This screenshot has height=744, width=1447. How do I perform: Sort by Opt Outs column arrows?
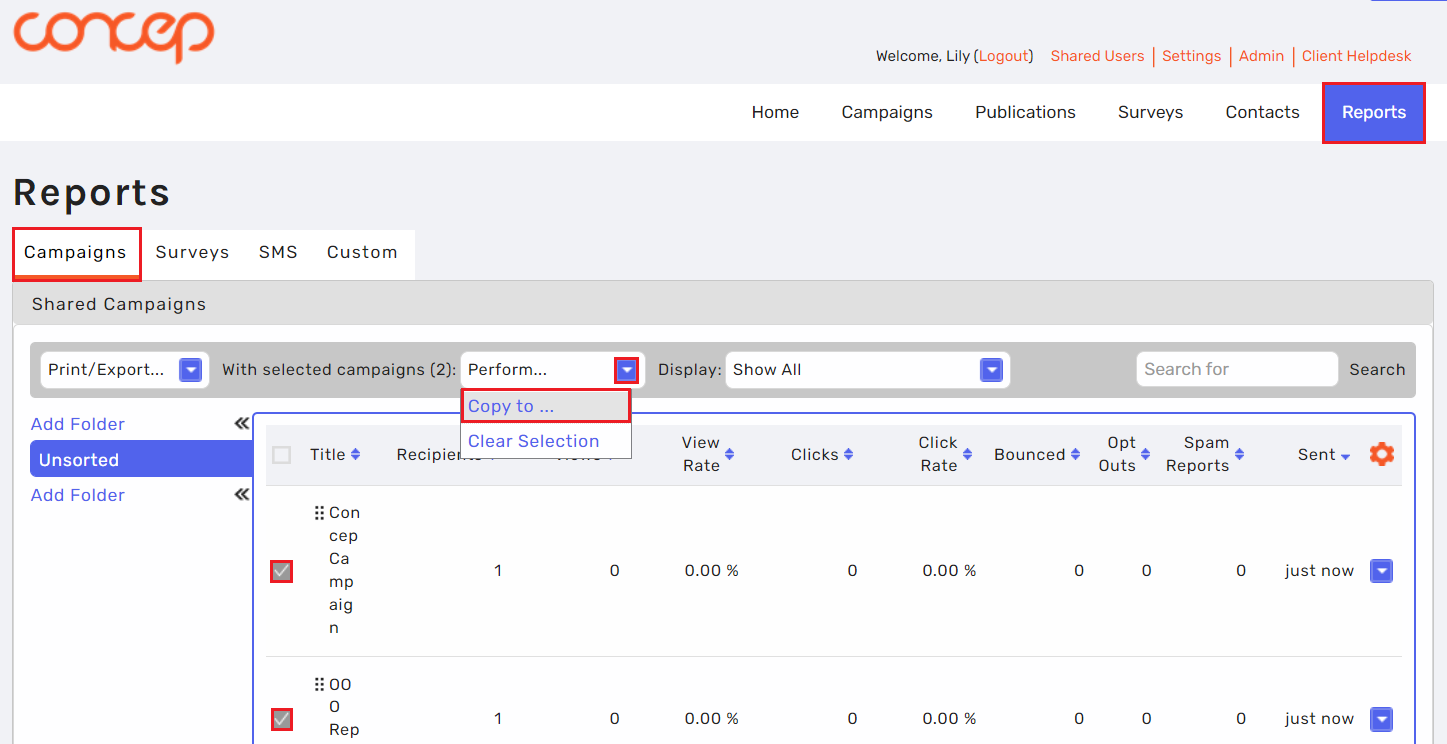pyautogui.click(x=1145, y=455)
